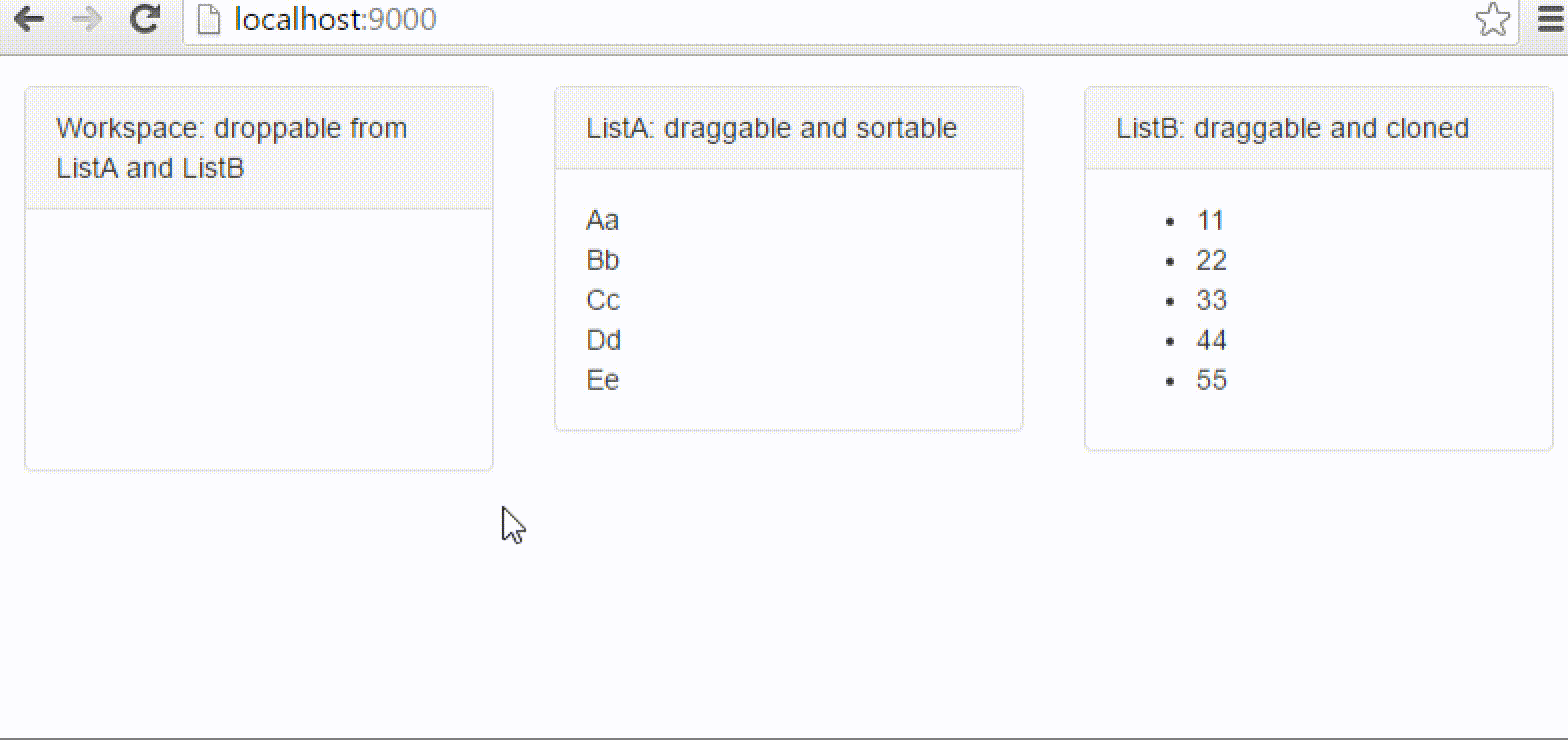Bookmark page with the star icon

pos(1492,19)
